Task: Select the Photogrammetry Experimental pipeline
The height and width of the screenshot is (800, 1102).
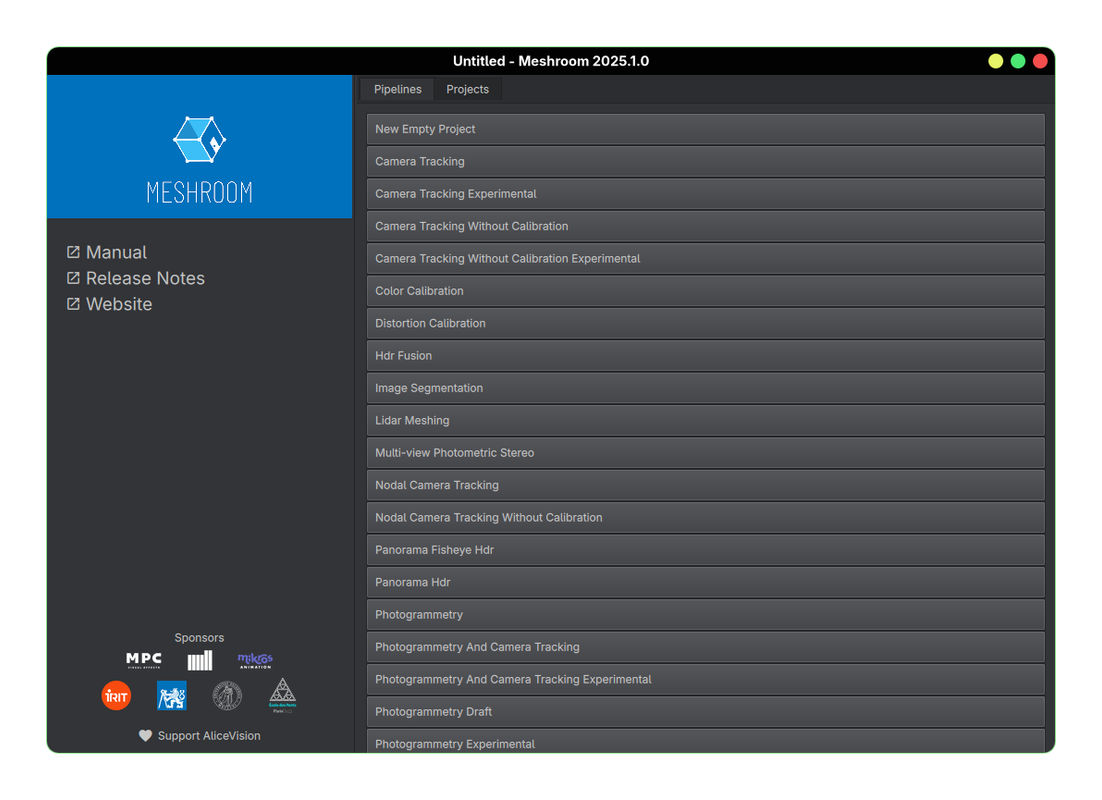Action: tap(706, 741)
